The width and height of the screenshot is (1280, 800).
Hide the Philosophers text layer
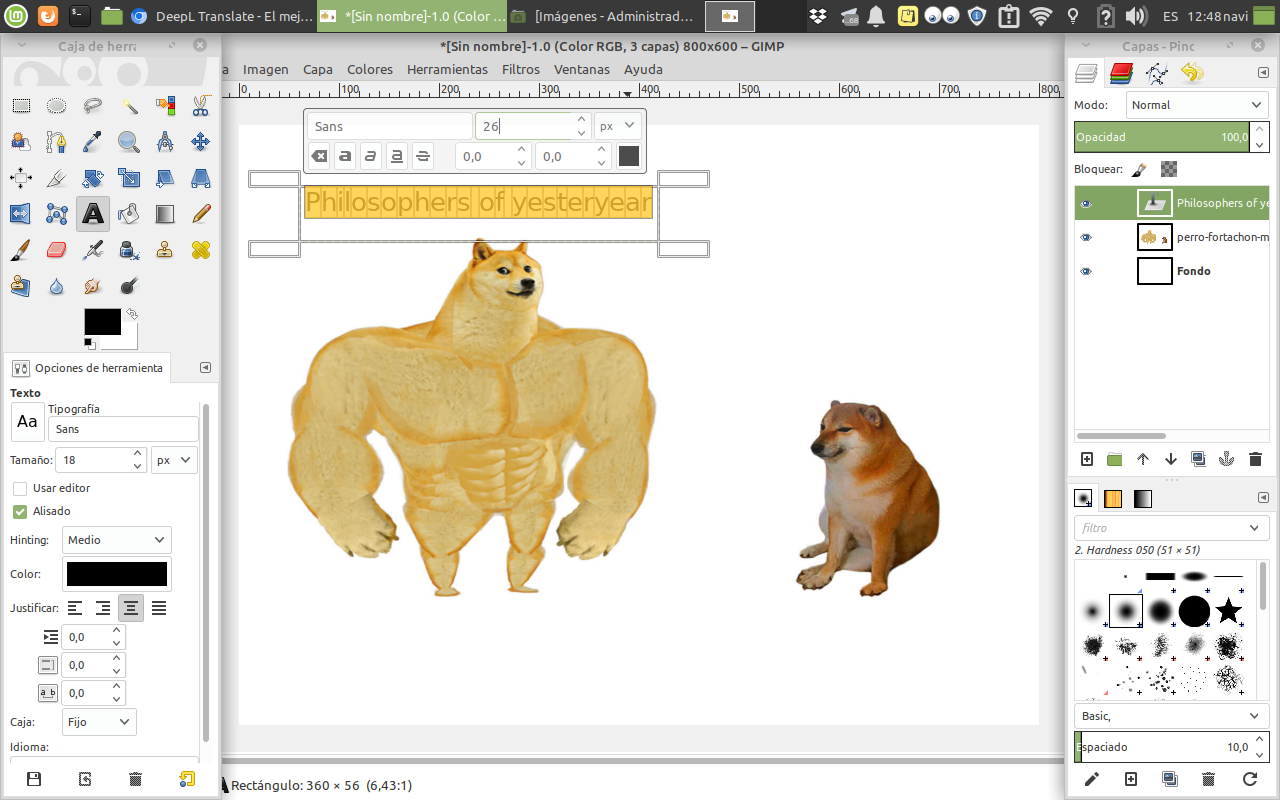click(1087, 203)
